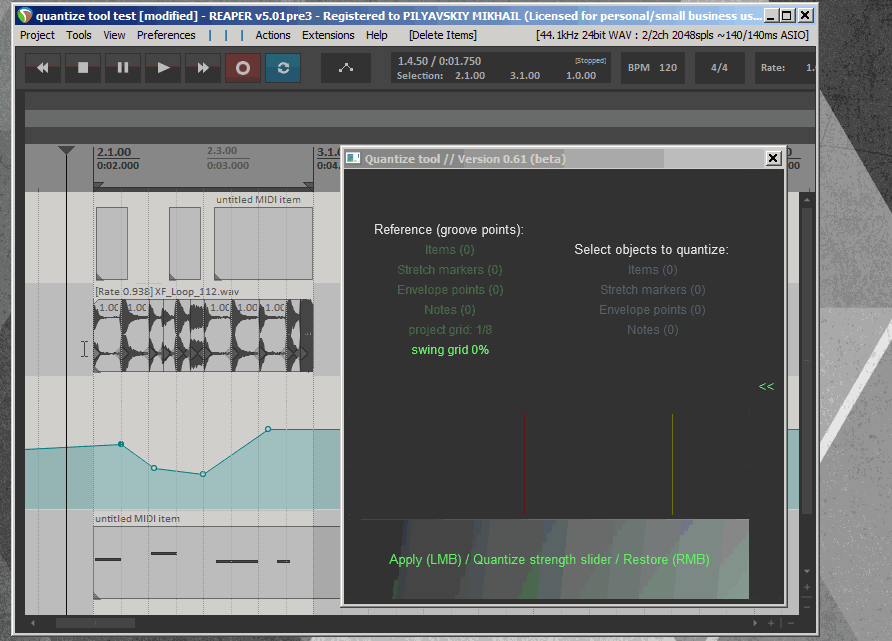Click the rewind to start transport button
This screenshot has height=641, width=892.
(x=43, y=68)
